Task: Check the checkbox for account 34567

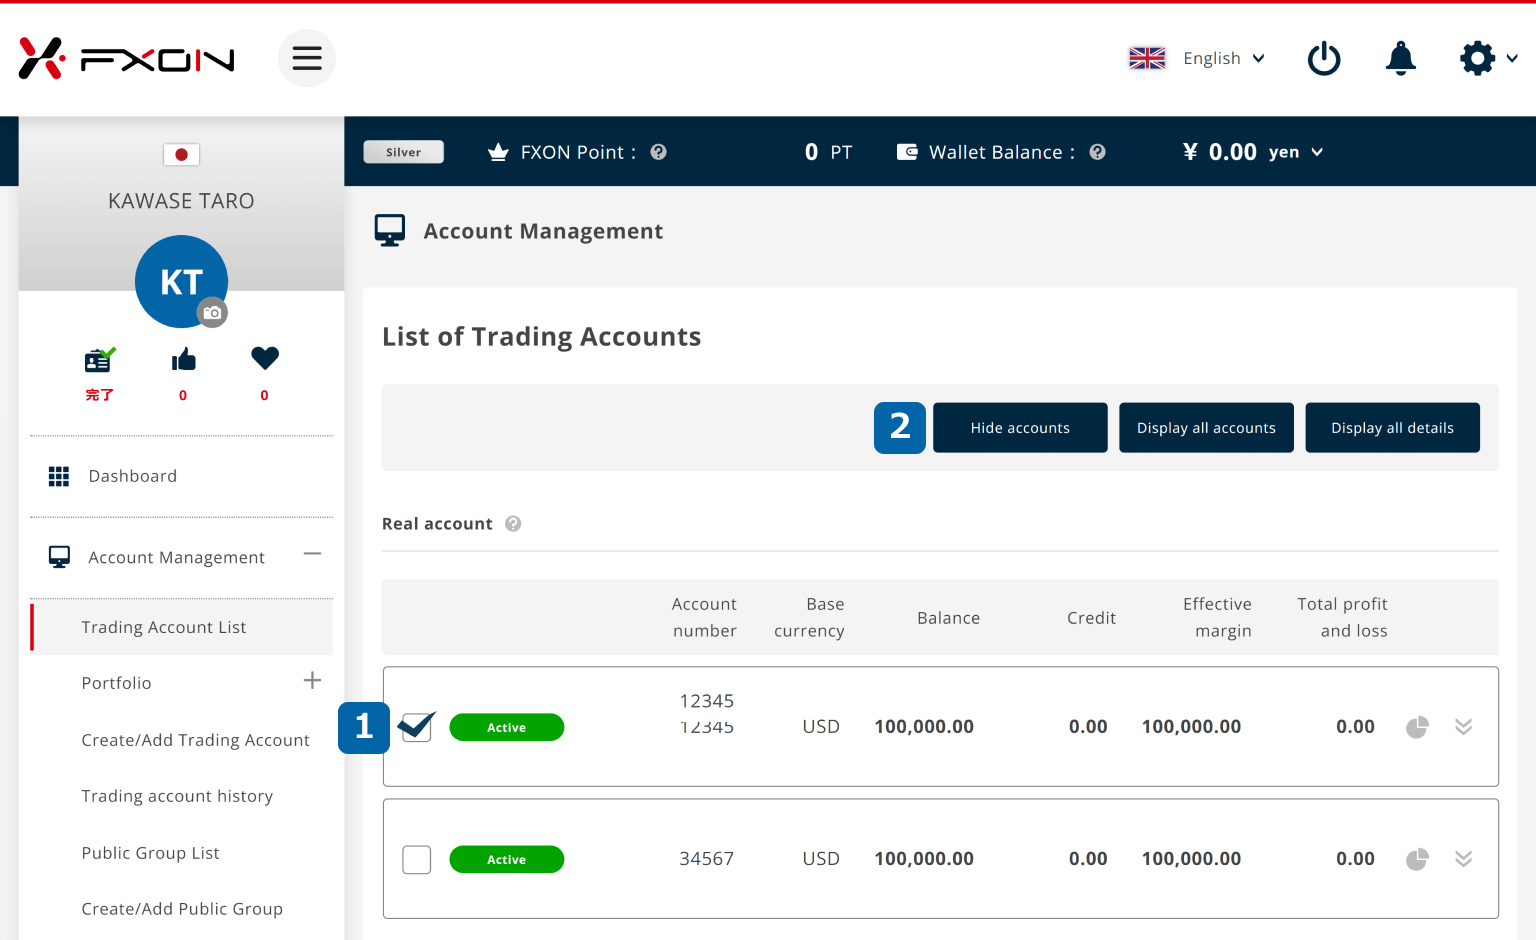Action: click(x=417, y=859)
